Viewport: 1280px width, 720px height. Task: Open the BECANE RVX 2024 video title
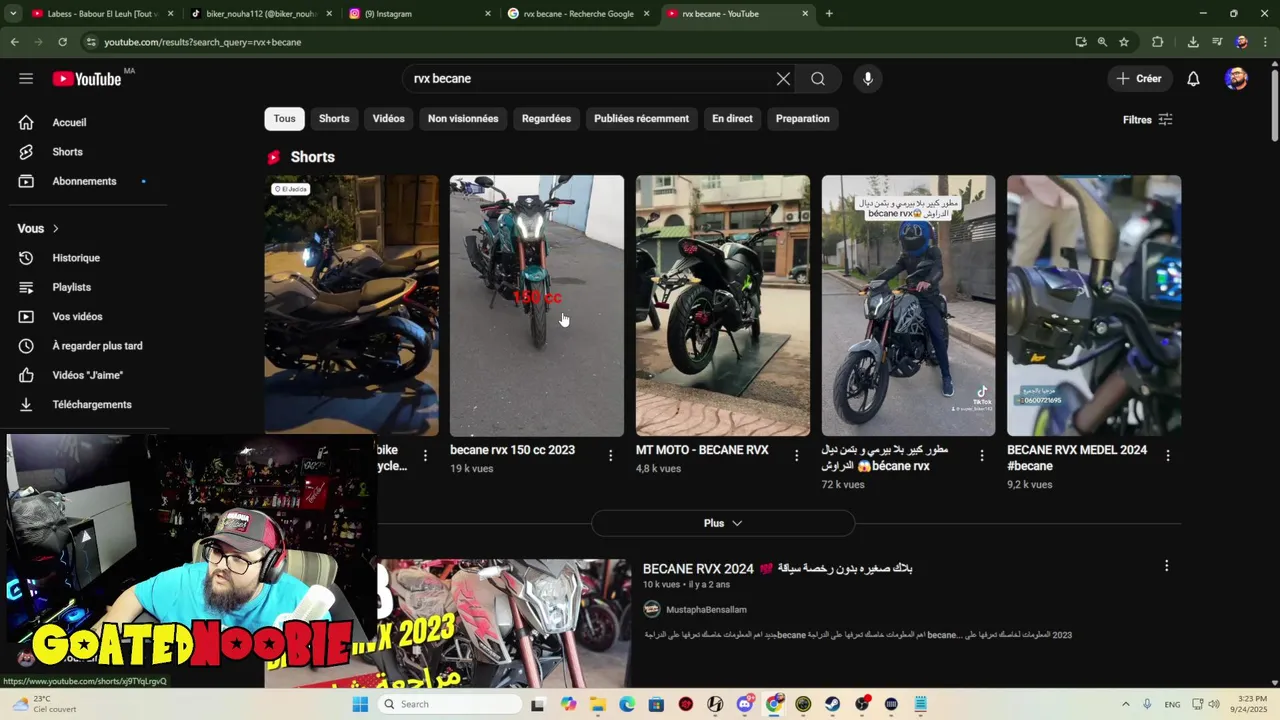point(777,569)
